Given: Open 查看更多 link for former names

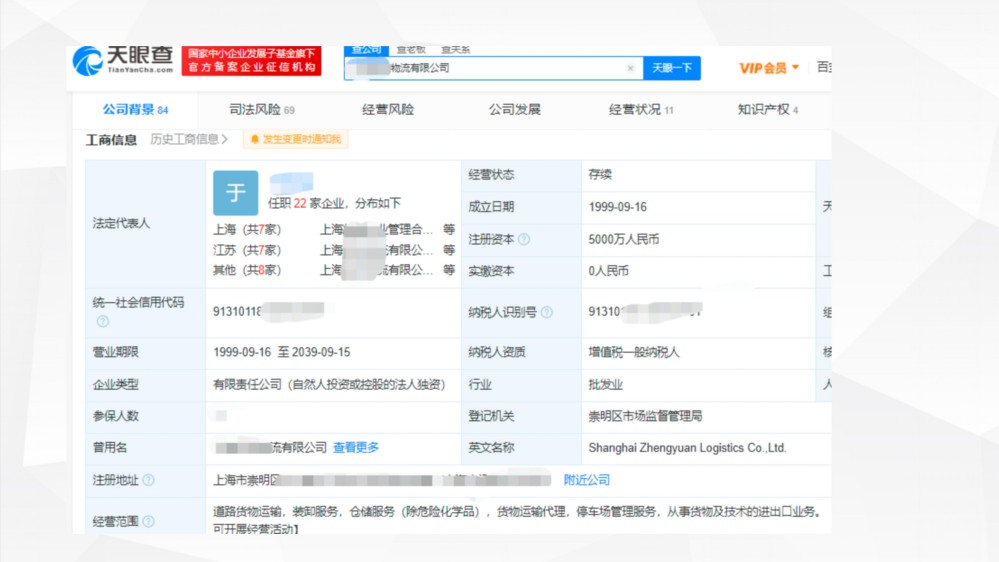Looking at the screenshot, I should [x=356, y=448].
